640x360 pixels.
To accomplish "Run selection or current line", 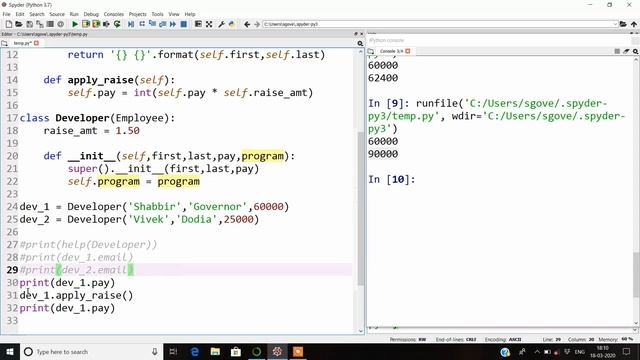I will tap(107, 24).
